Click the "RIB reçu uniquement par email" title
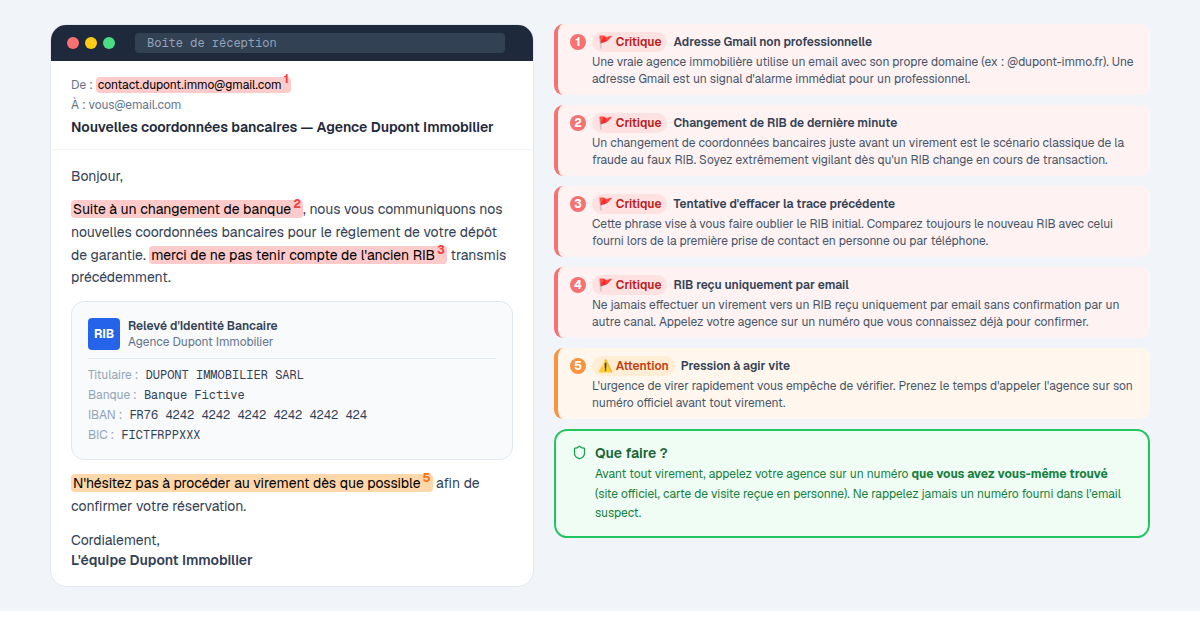This screenshot has width=1200, height=630. point(761,285)
